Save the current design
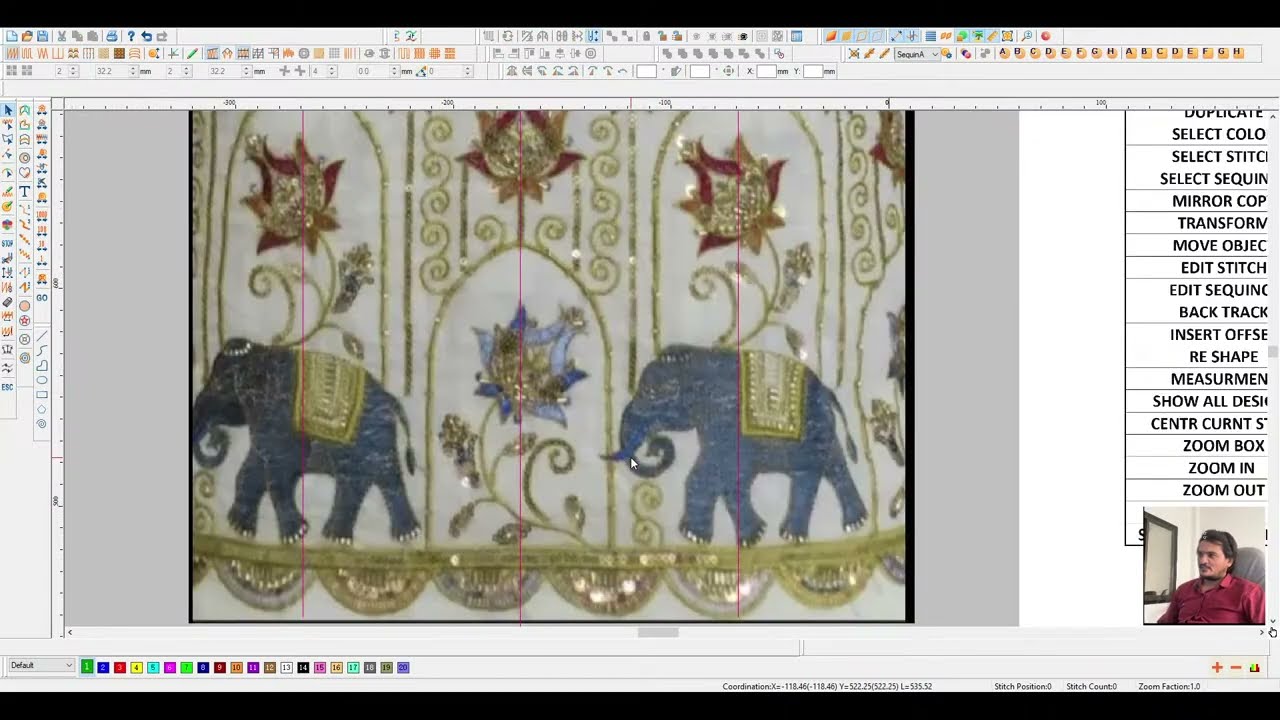The height and width of the screenshot is (720, 1280). click(42, 36)
